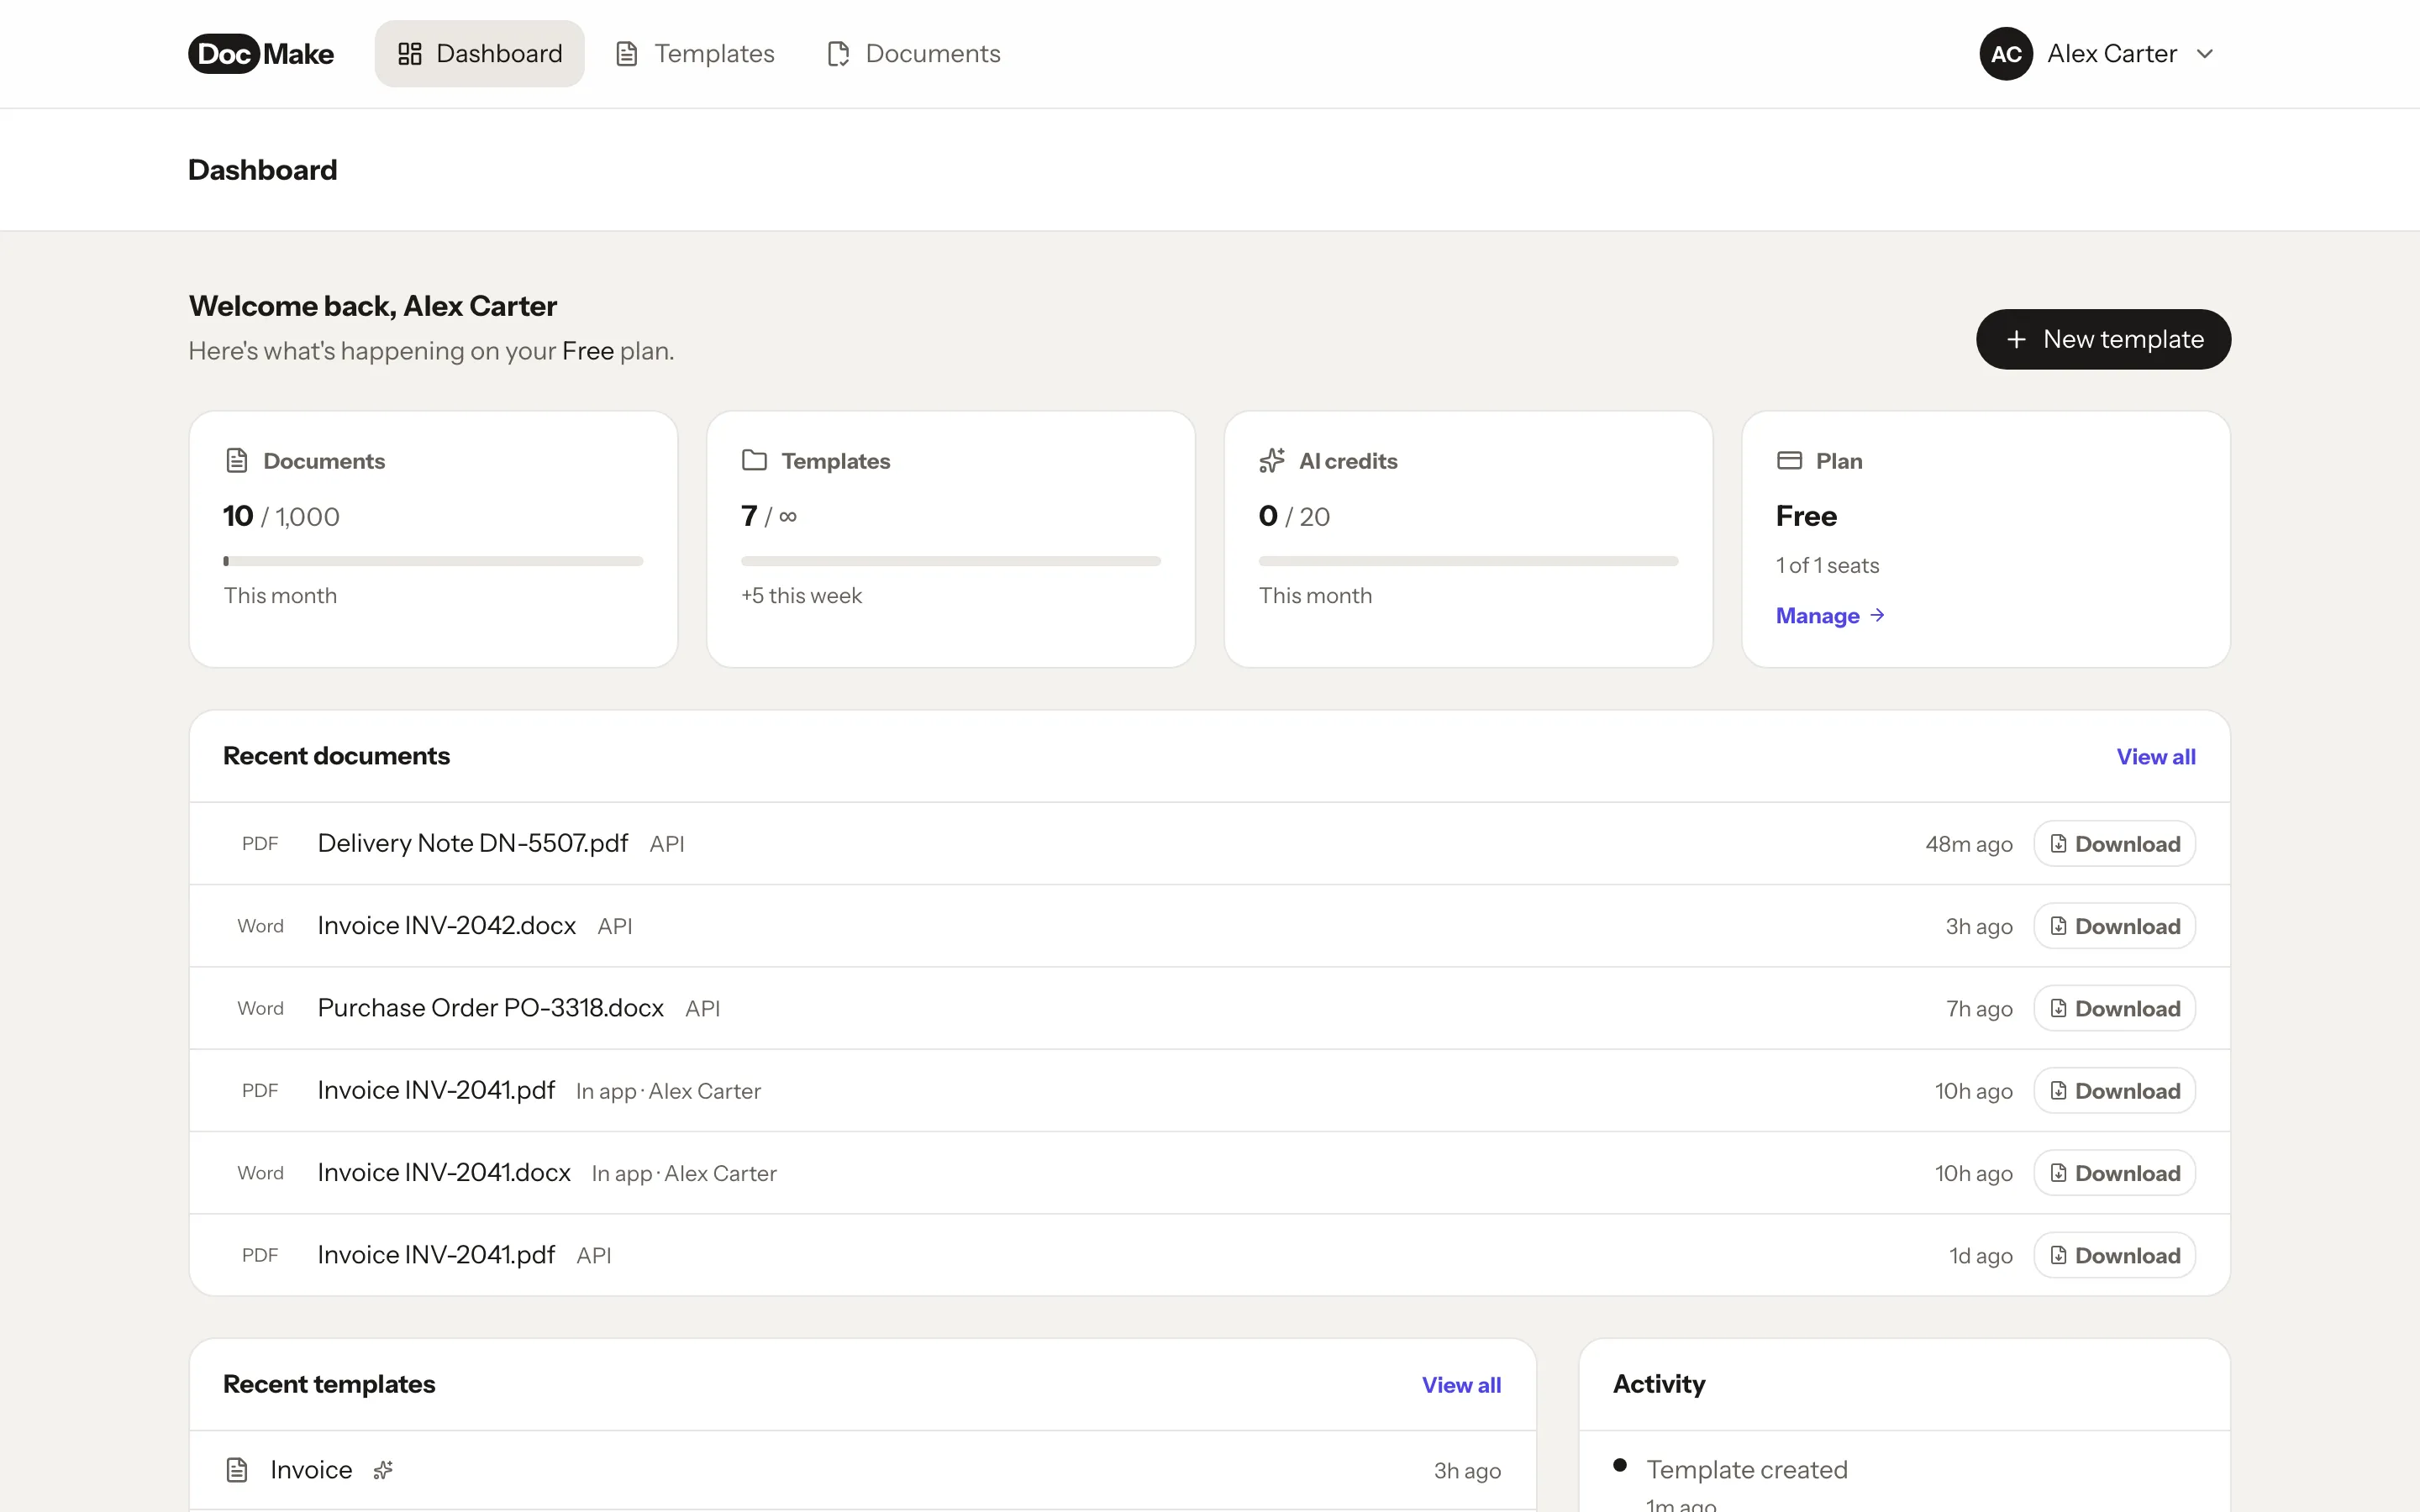This screenshot has height=1512, width=2420.
Task: Click View all in Recent templates
Action: coord(1461,1385)
